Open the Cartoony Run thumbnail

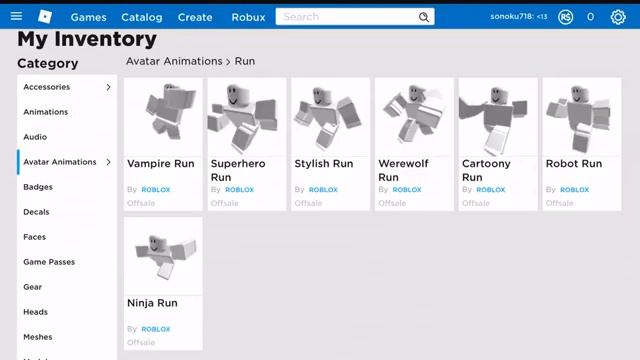pos(498,117)
